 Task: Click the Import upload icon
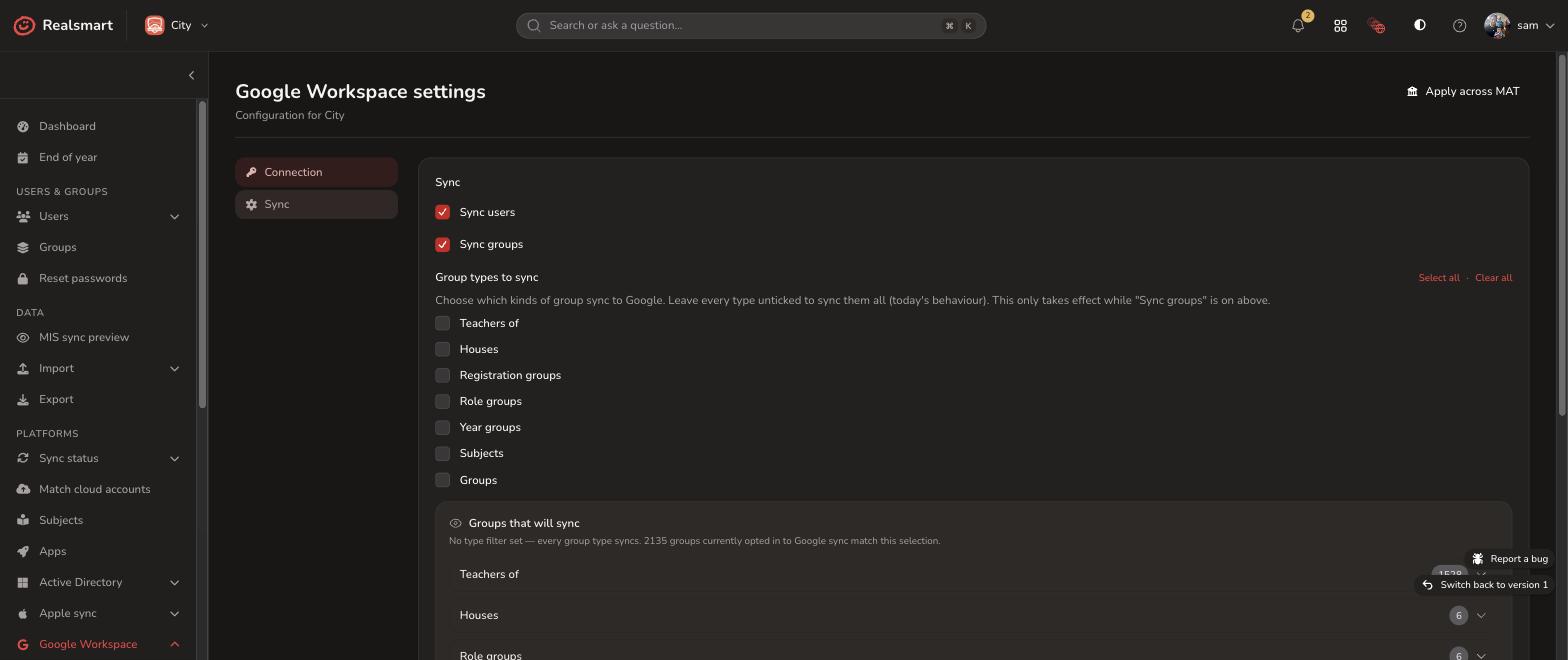pos(23,368)
